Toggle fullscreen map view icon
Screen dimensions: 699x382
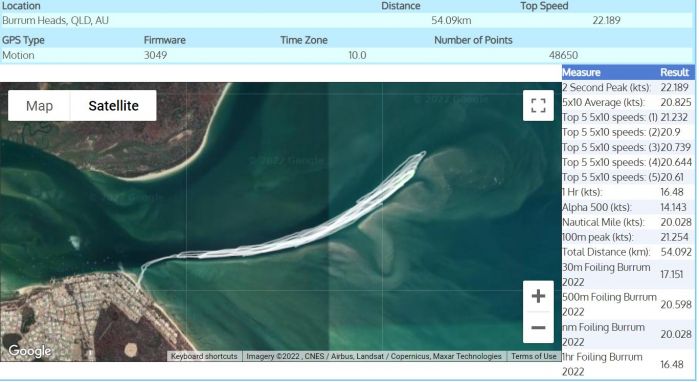coord(538,106)
